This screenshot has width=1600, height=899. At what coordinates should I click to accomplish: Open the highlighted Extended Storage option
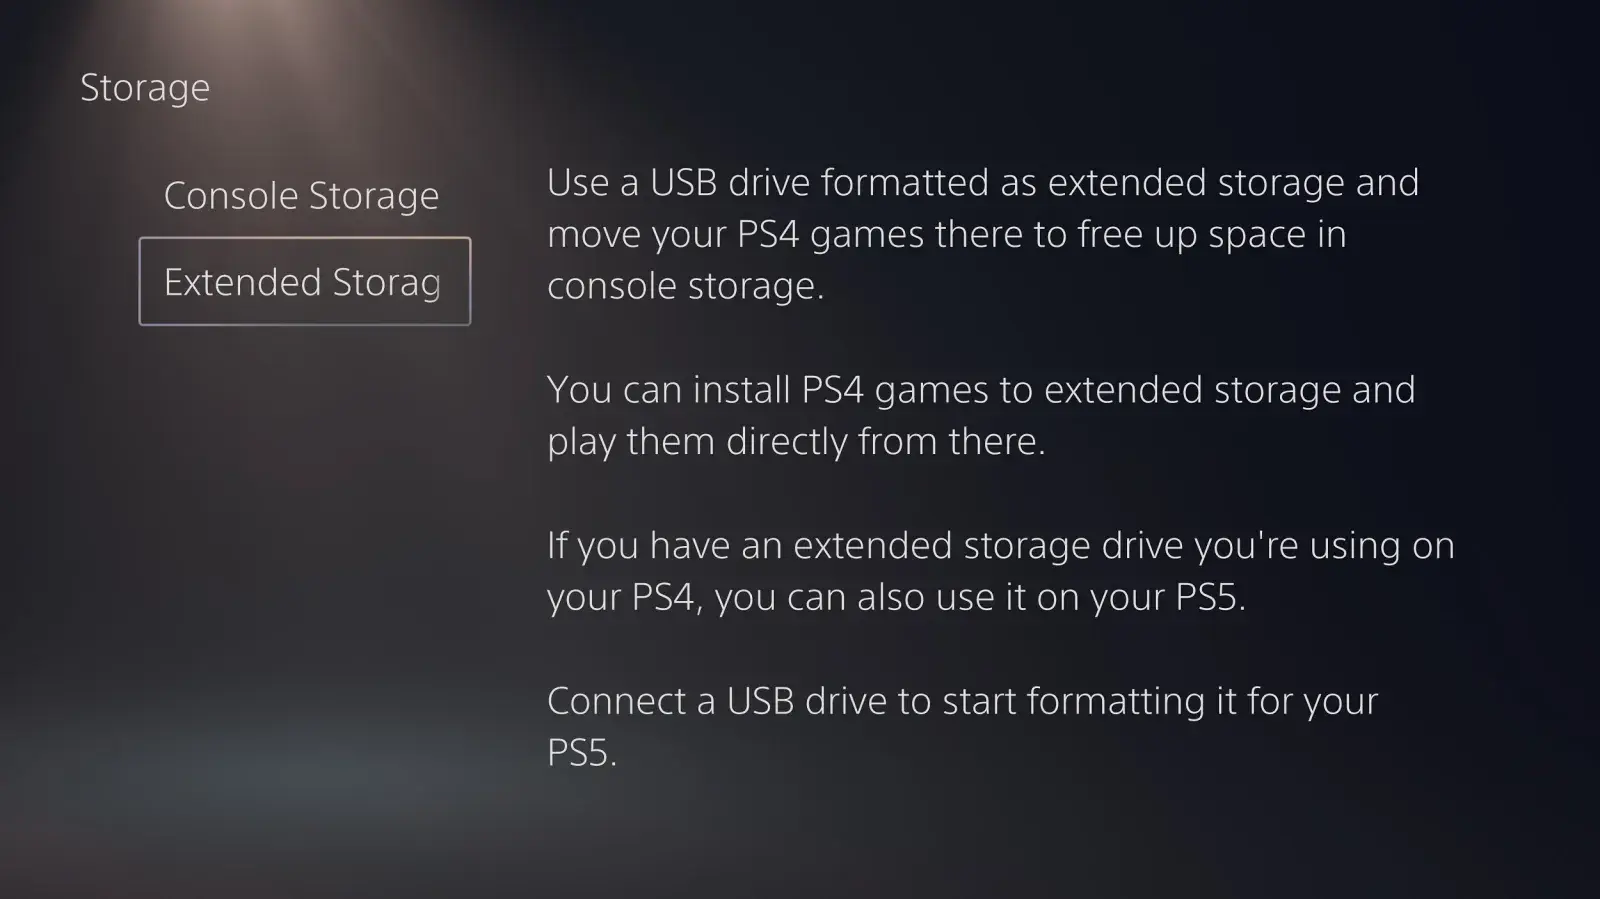click(304, 282)
